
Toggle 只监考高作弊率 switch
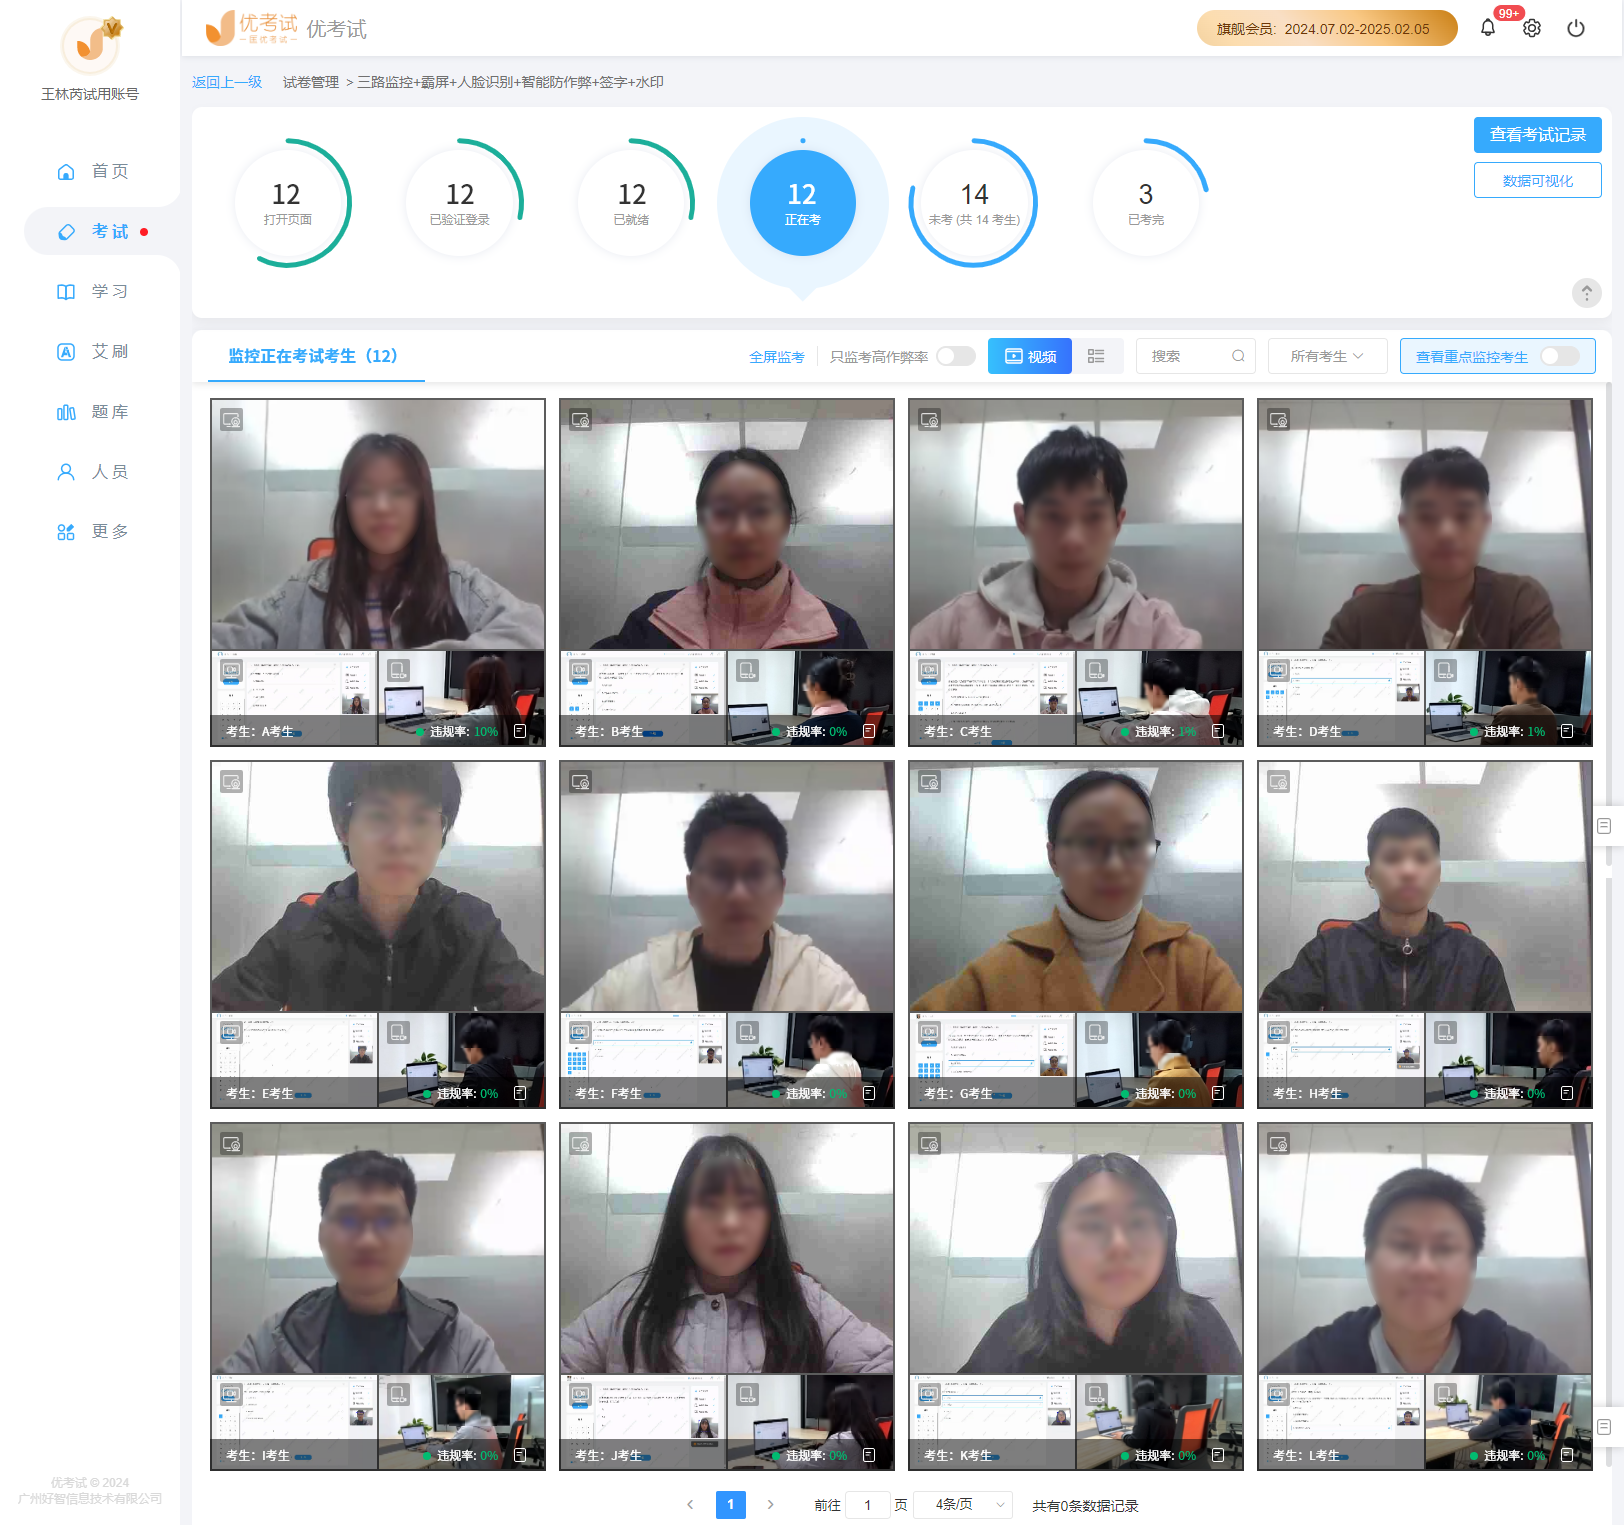coord(955,356)
